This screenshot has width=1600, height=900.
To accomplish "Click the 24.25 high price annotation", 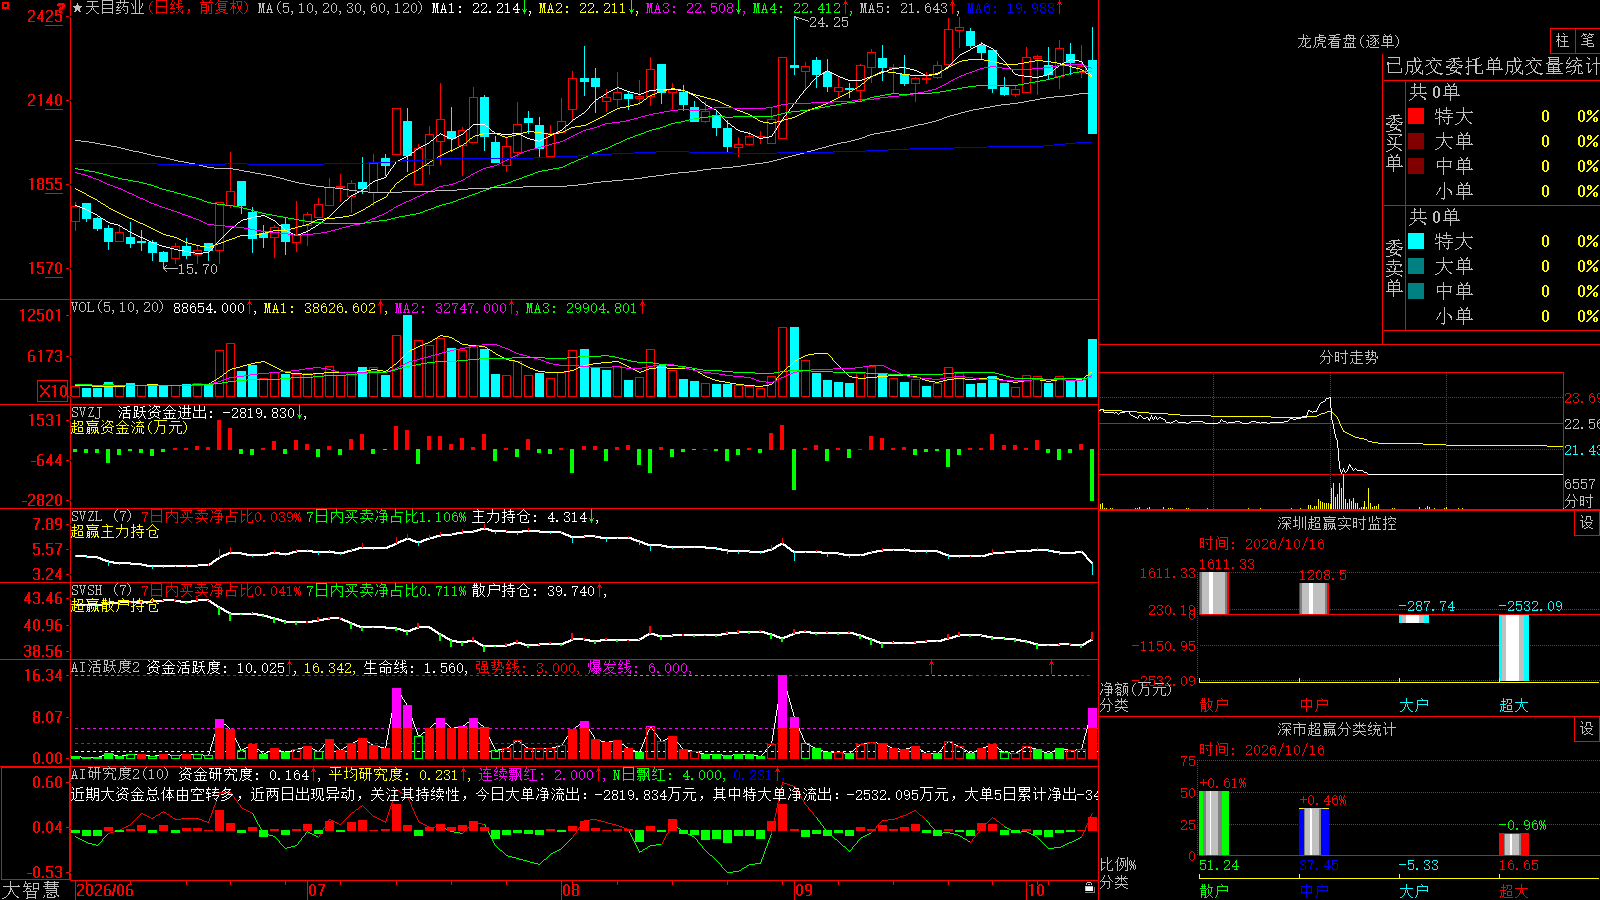I will (828, 22).
